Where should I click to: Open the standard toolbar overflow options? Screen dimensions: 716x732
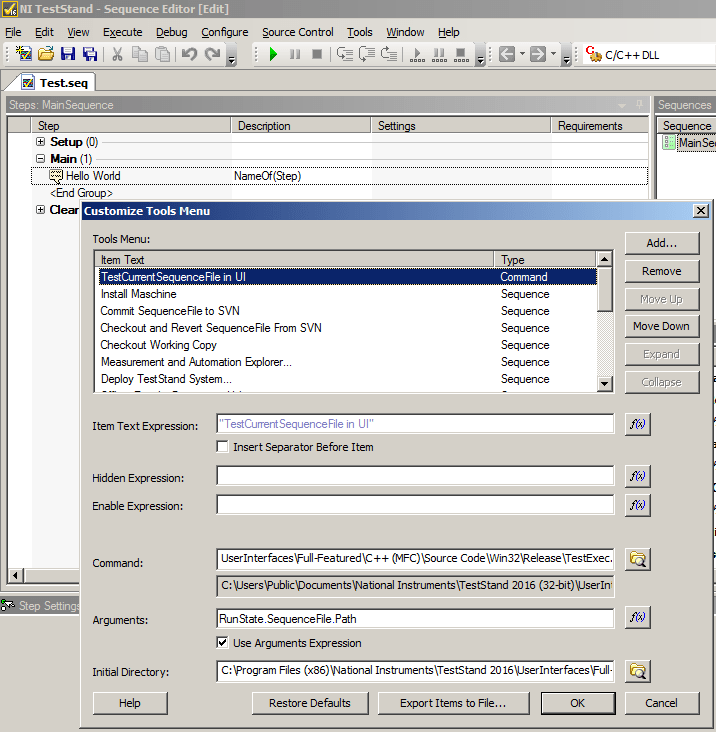(x=231, y=55)
